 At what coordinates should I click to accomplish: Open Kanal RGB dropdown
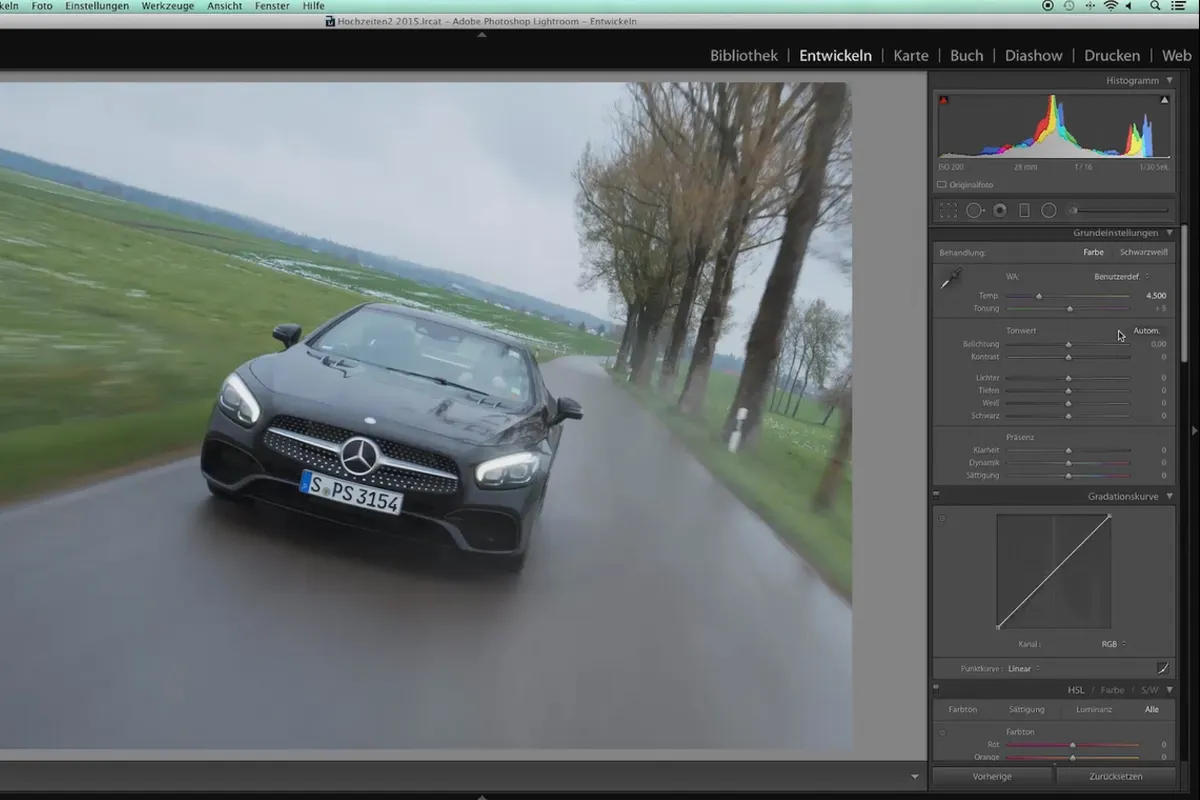1114,644
